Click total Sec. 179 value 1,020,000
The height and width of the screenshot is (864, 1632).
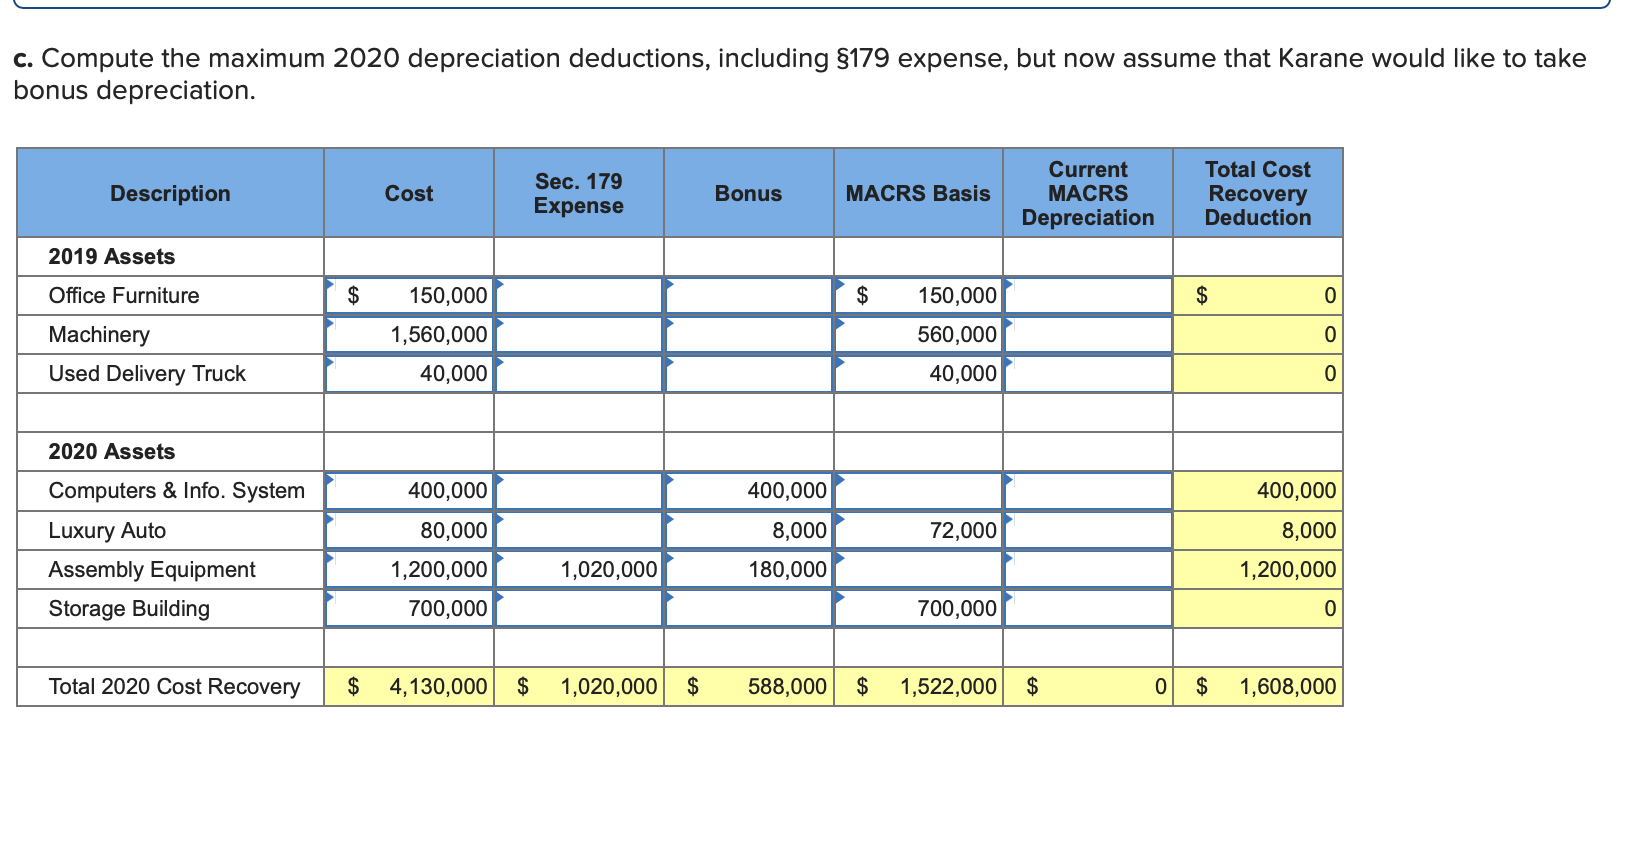click(579, 686)
